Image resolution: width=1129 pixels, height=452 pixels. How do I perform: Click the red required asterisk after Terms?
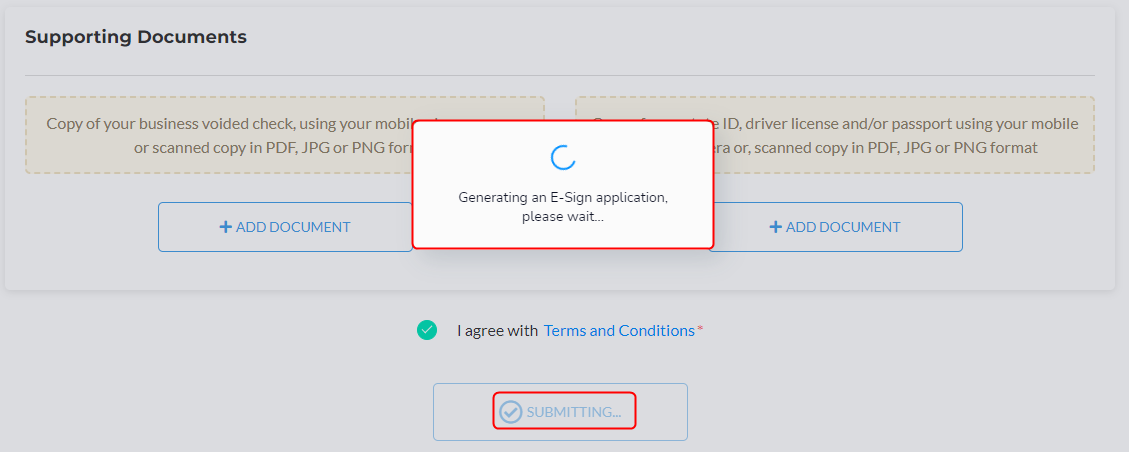pos(700,329)
